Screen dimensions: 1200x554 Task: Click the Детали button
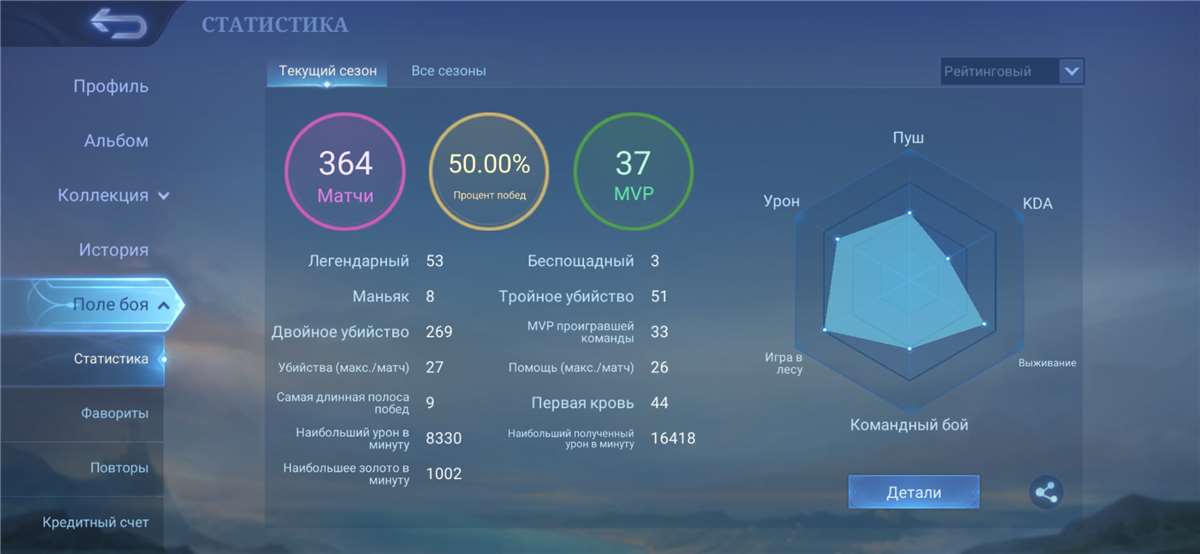point(914,492)
